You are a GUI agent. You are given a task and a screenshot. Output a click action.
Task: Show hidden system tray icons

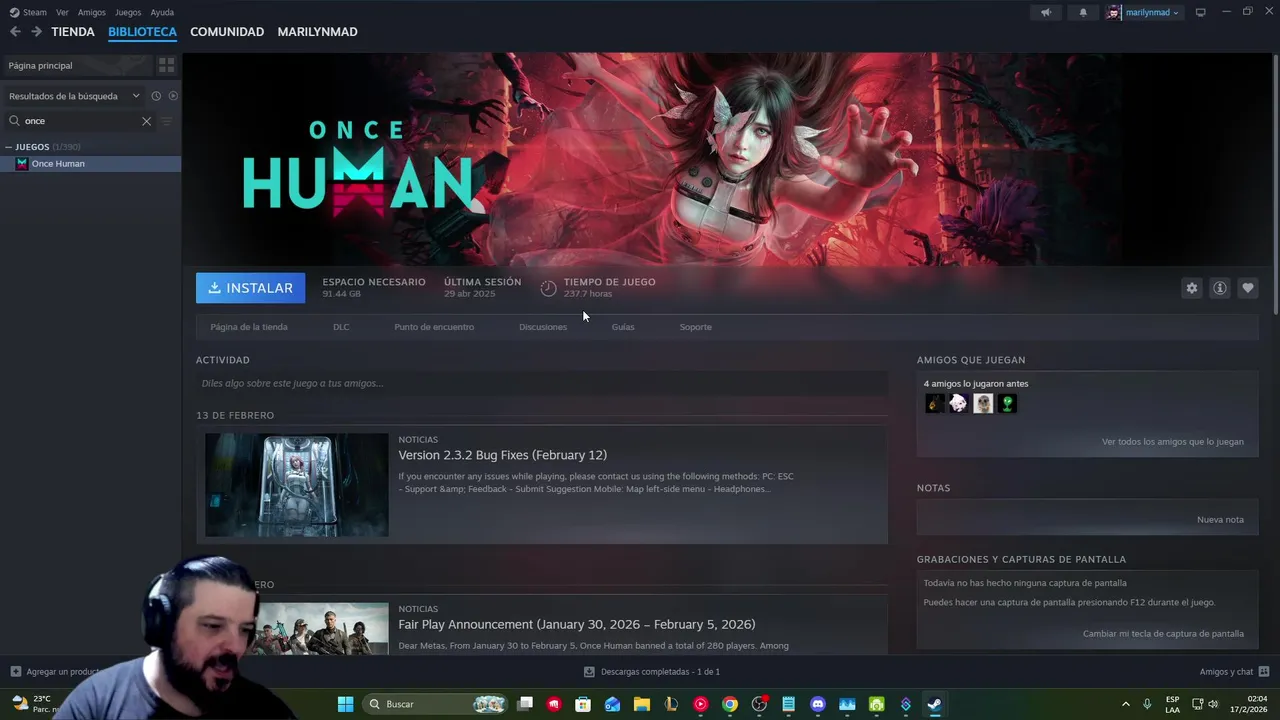1126,704
